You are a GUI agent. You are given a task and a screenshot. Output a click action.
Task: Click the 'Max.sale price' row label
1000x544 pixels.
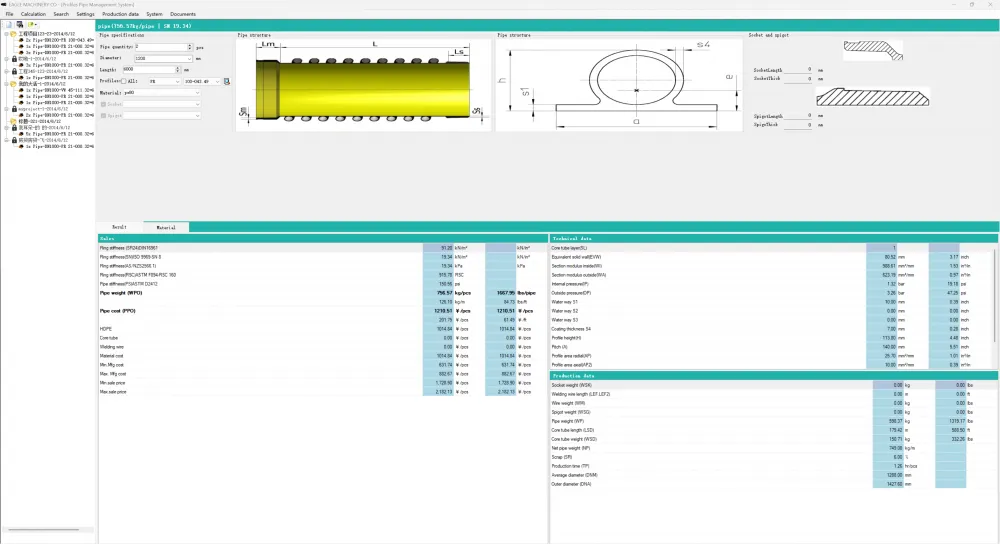click(x=114, y=392)
